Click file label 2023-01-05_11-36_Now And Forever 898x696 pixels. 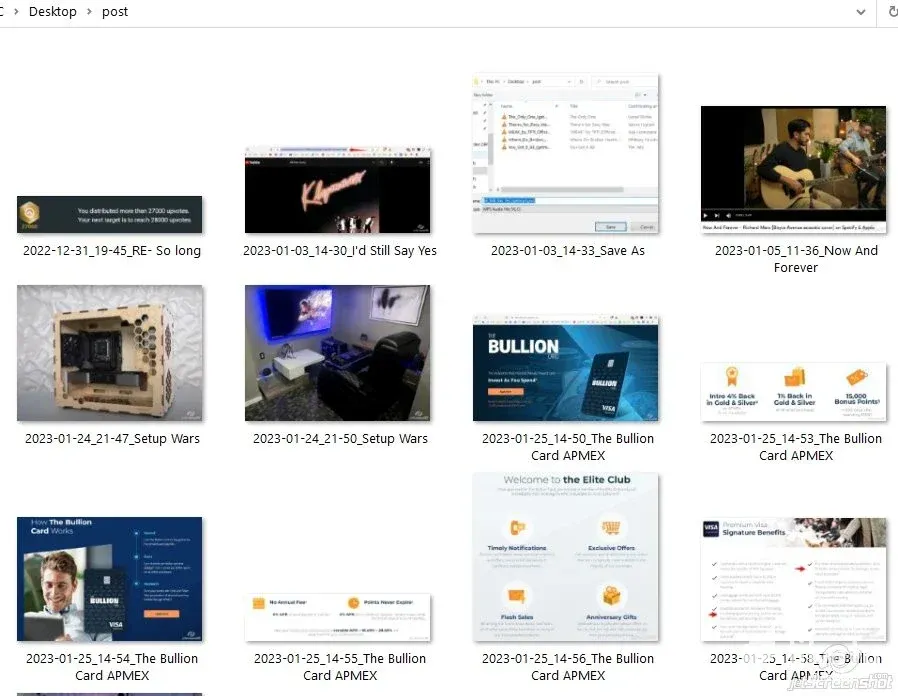pyautogui.click(x=796, y=259)
